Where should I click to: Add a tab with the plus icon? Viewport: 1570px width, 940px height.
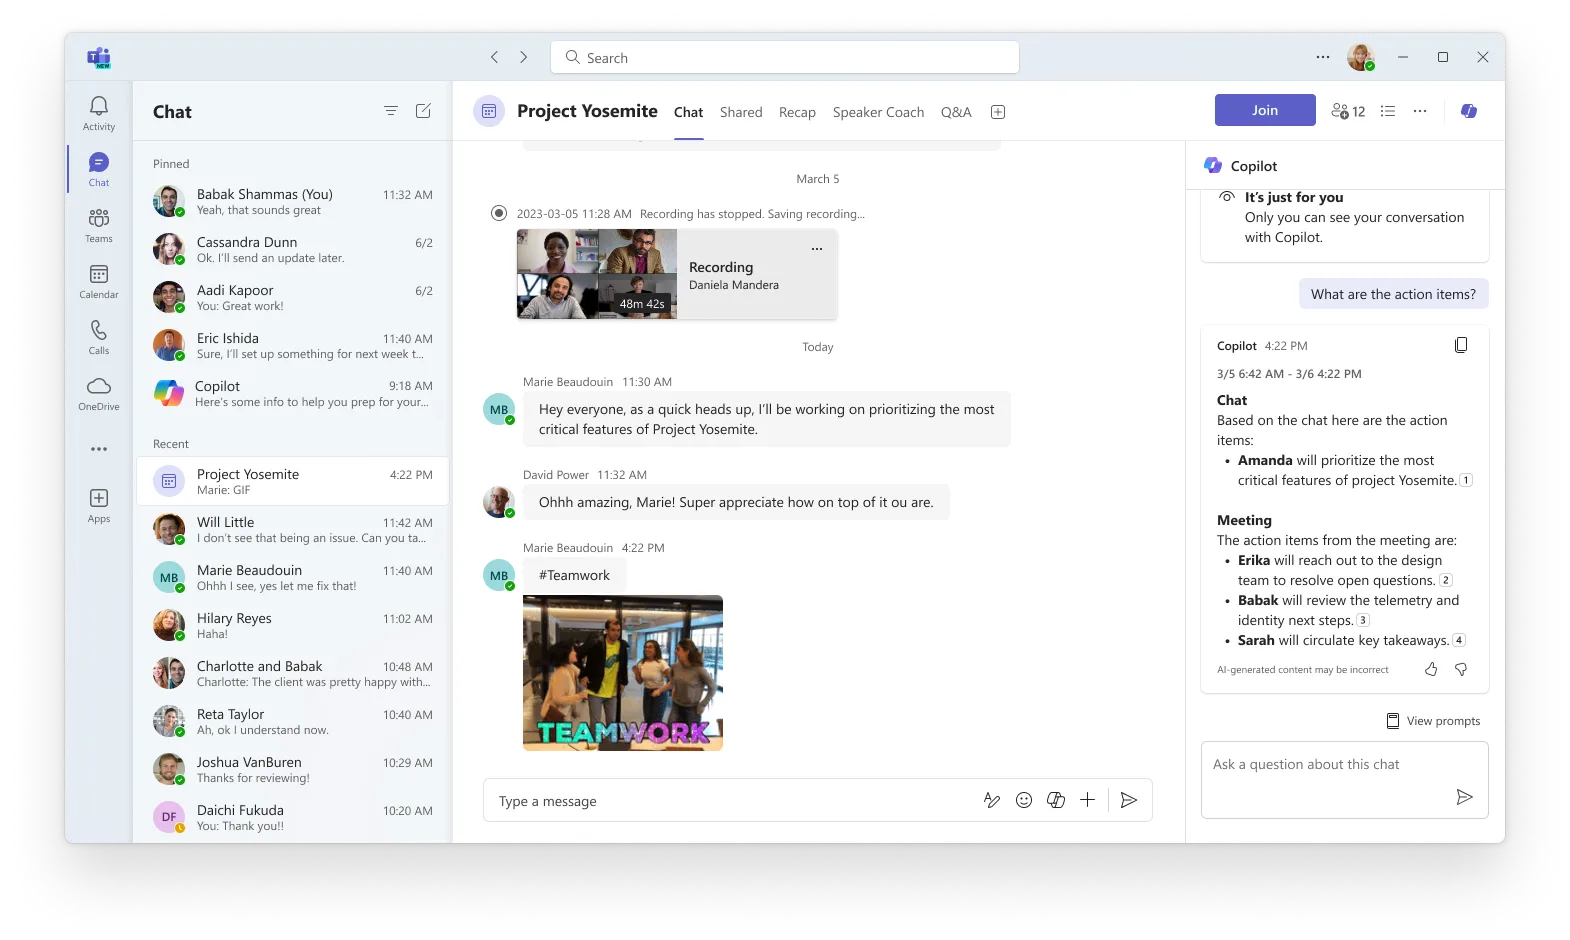coord(998,112)
